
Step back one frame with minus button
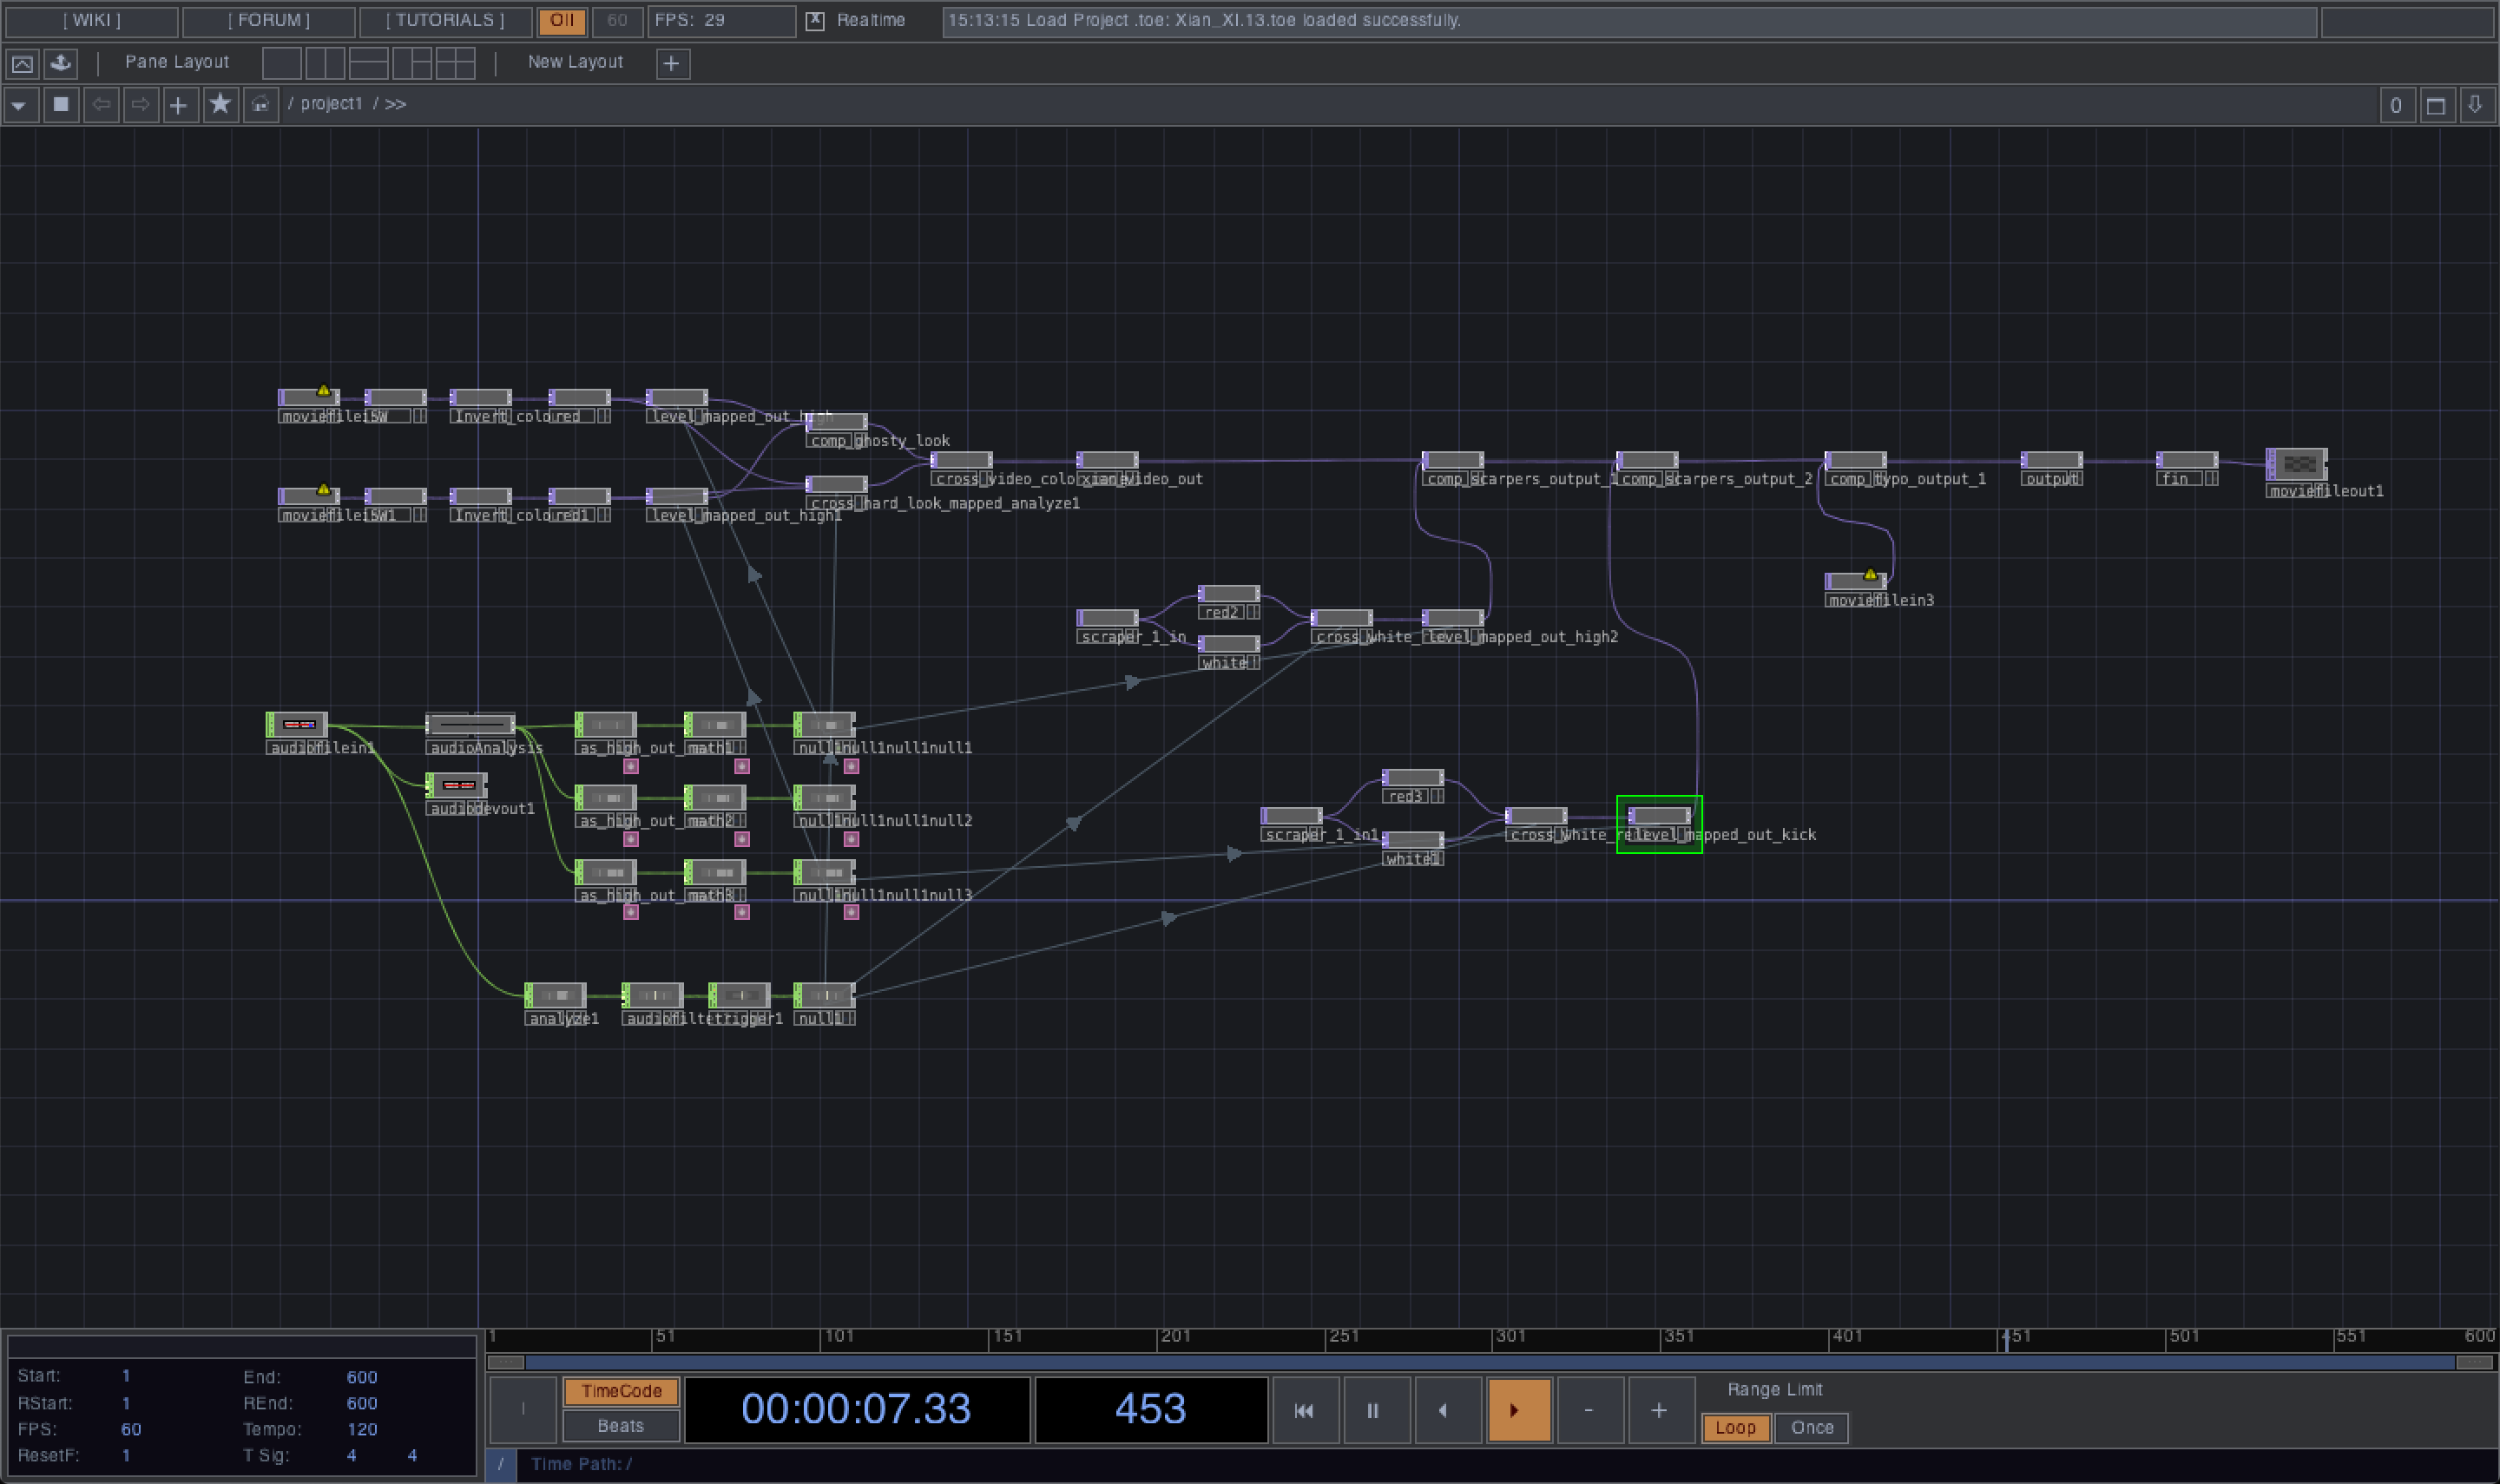1589,1410
